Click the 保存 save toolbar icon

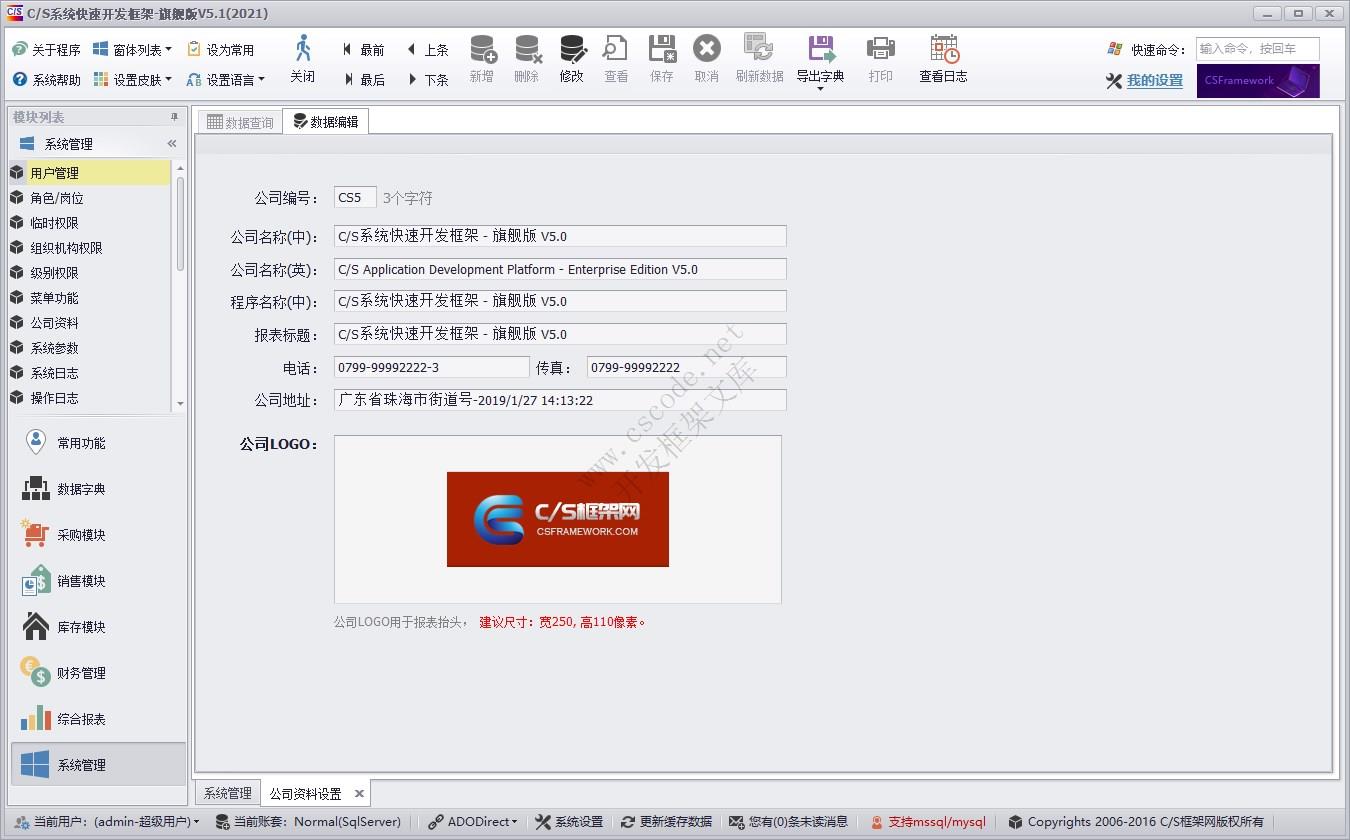tap(661, 58)
